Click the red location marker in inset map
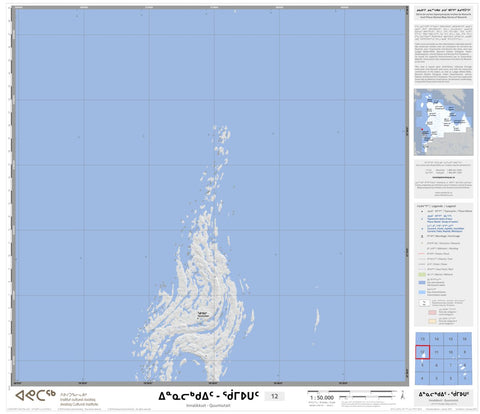The image size is (480, 414). [422, 130]
